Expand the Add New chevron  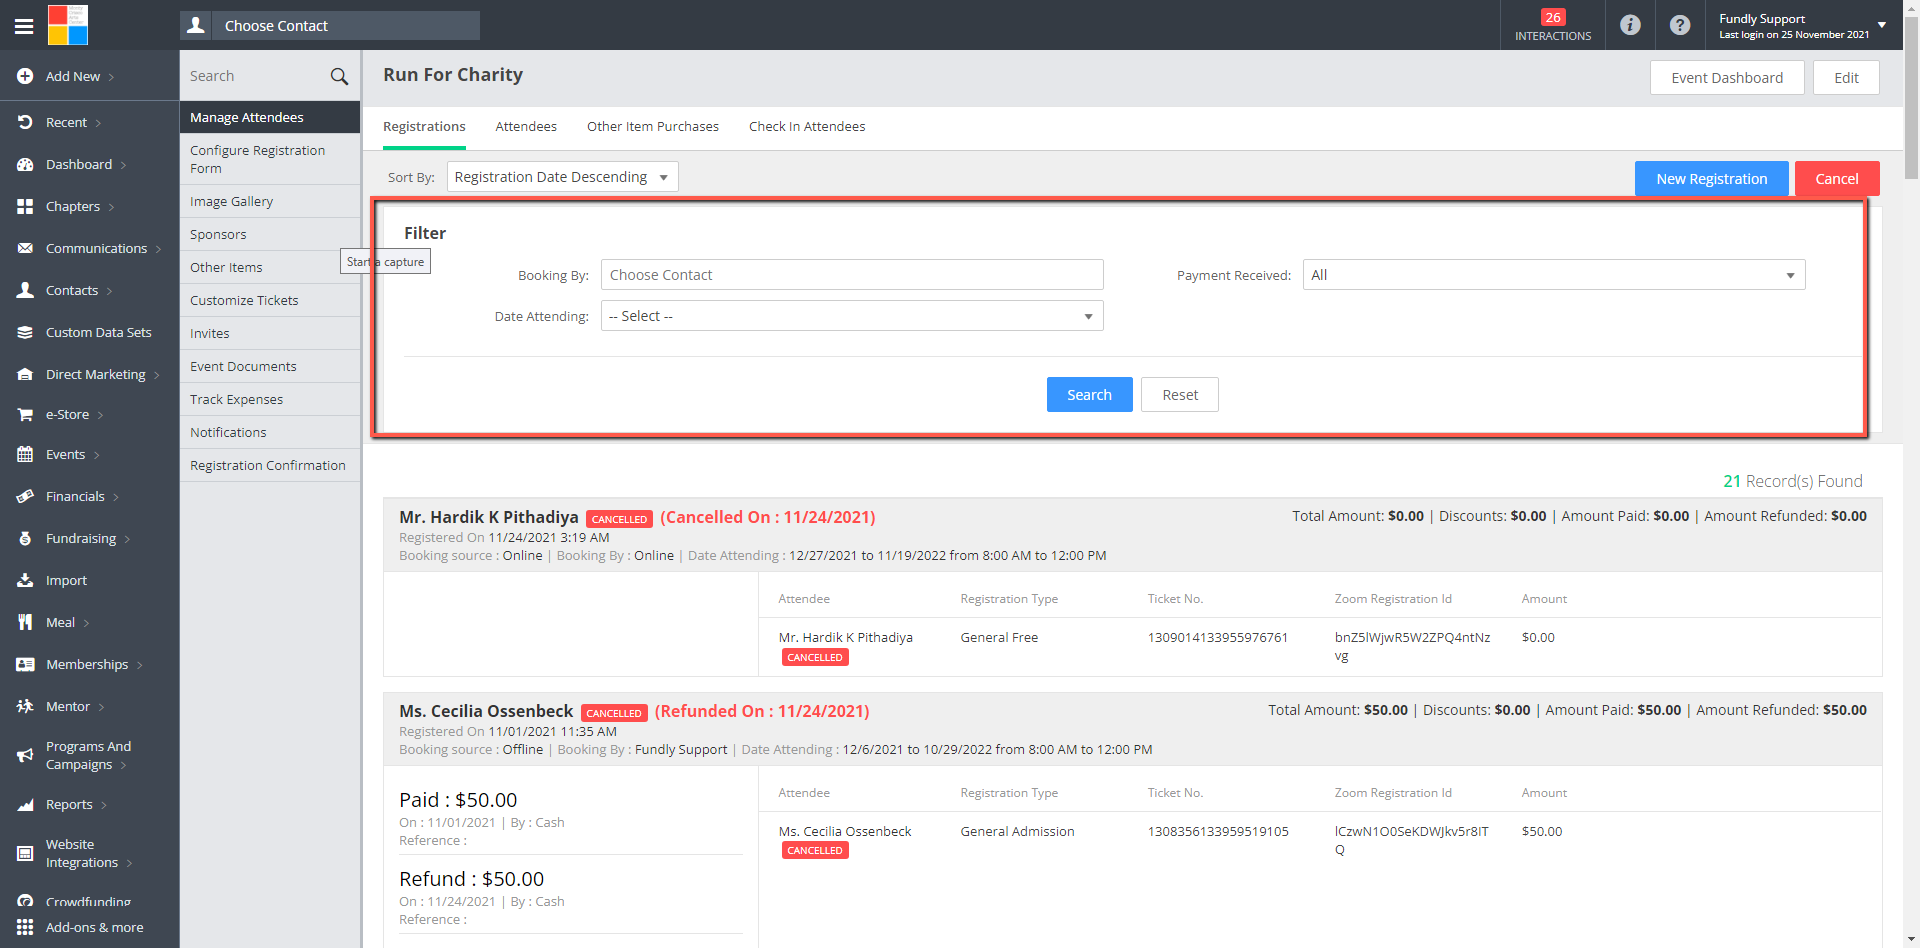point(111,77)
